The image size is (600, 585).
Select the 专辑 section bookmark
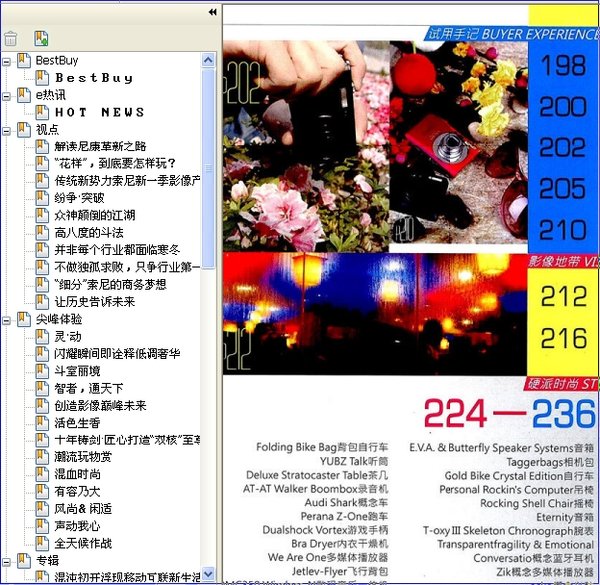[x=47, y=561]
